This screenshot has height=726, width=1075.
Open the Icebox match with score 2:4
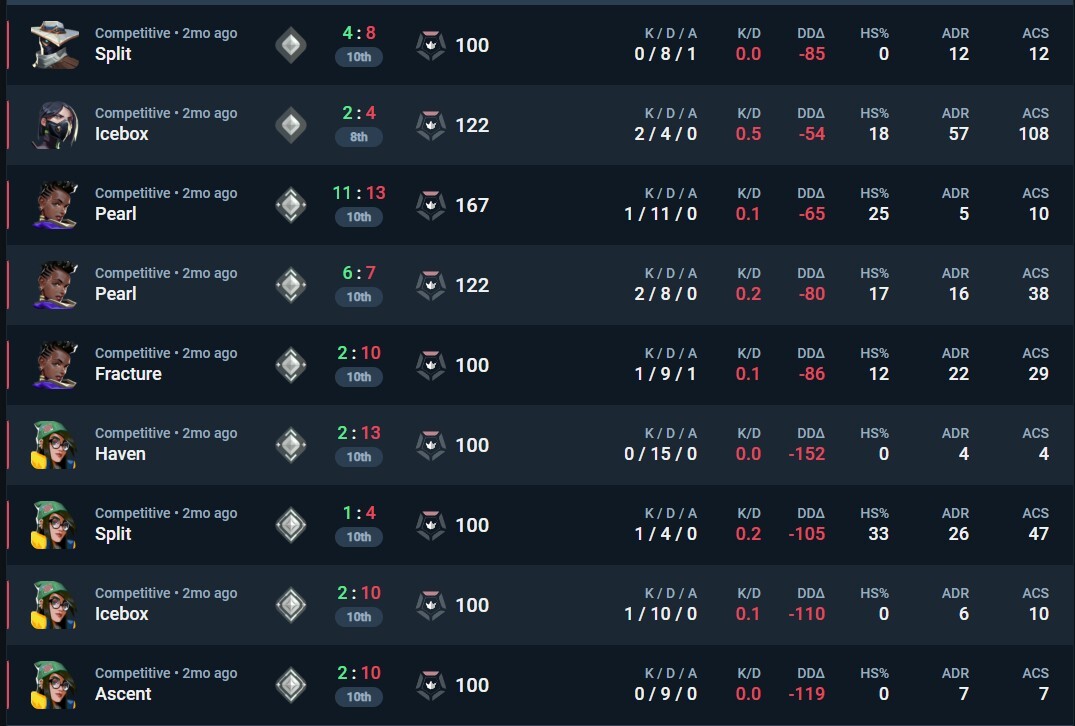pos(540,125)
